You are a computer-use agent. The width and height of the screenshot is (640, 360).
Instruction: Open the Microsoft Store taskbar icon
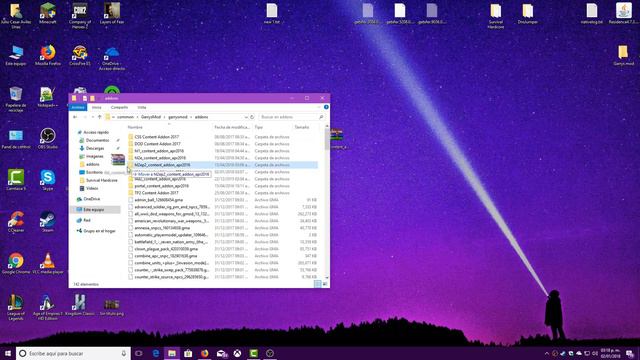point(188,353)
